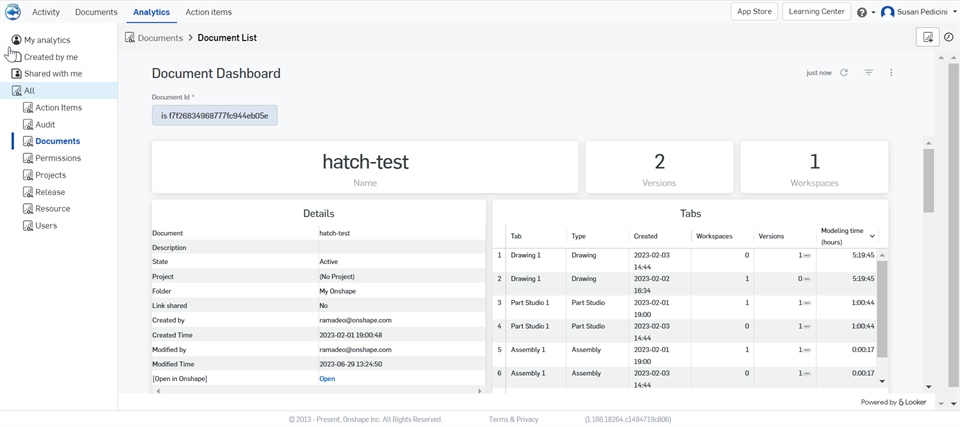
Task: Expand the Susan Pedicini account dropdown arrow
Action: (954, 12)
